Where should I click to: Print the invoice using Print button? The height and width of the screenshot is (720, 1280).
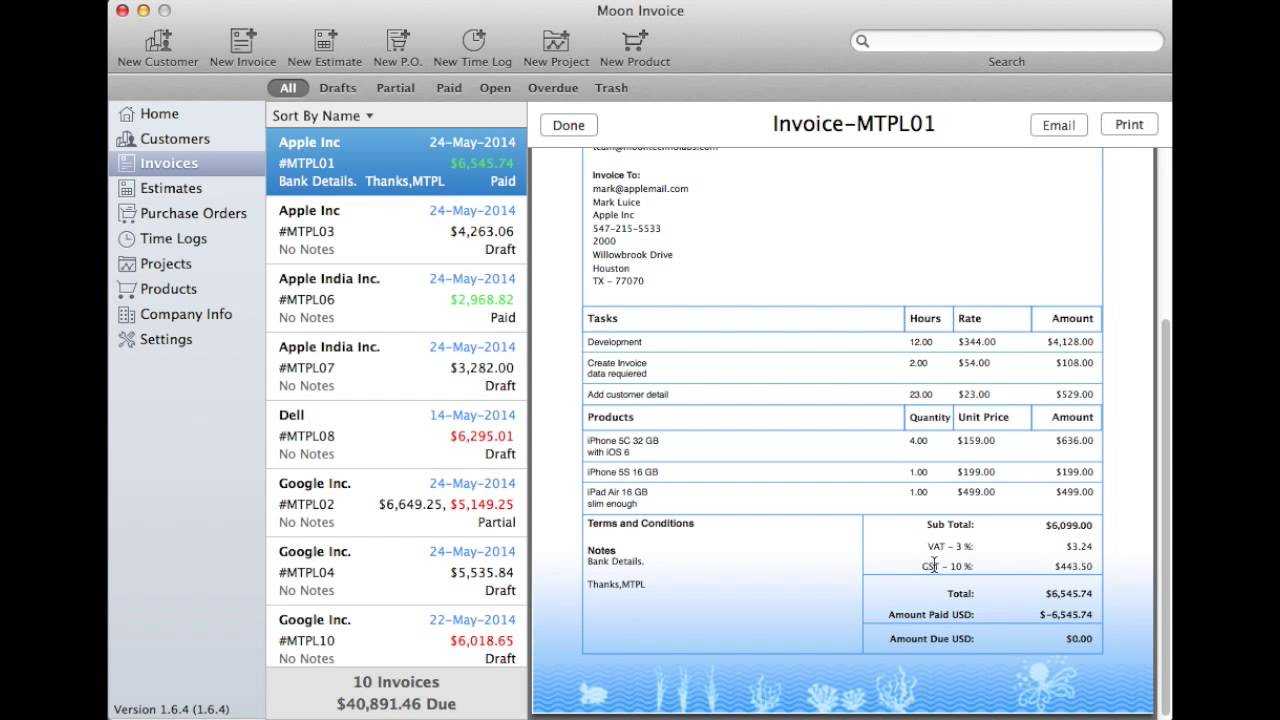tap(1129, 124)
